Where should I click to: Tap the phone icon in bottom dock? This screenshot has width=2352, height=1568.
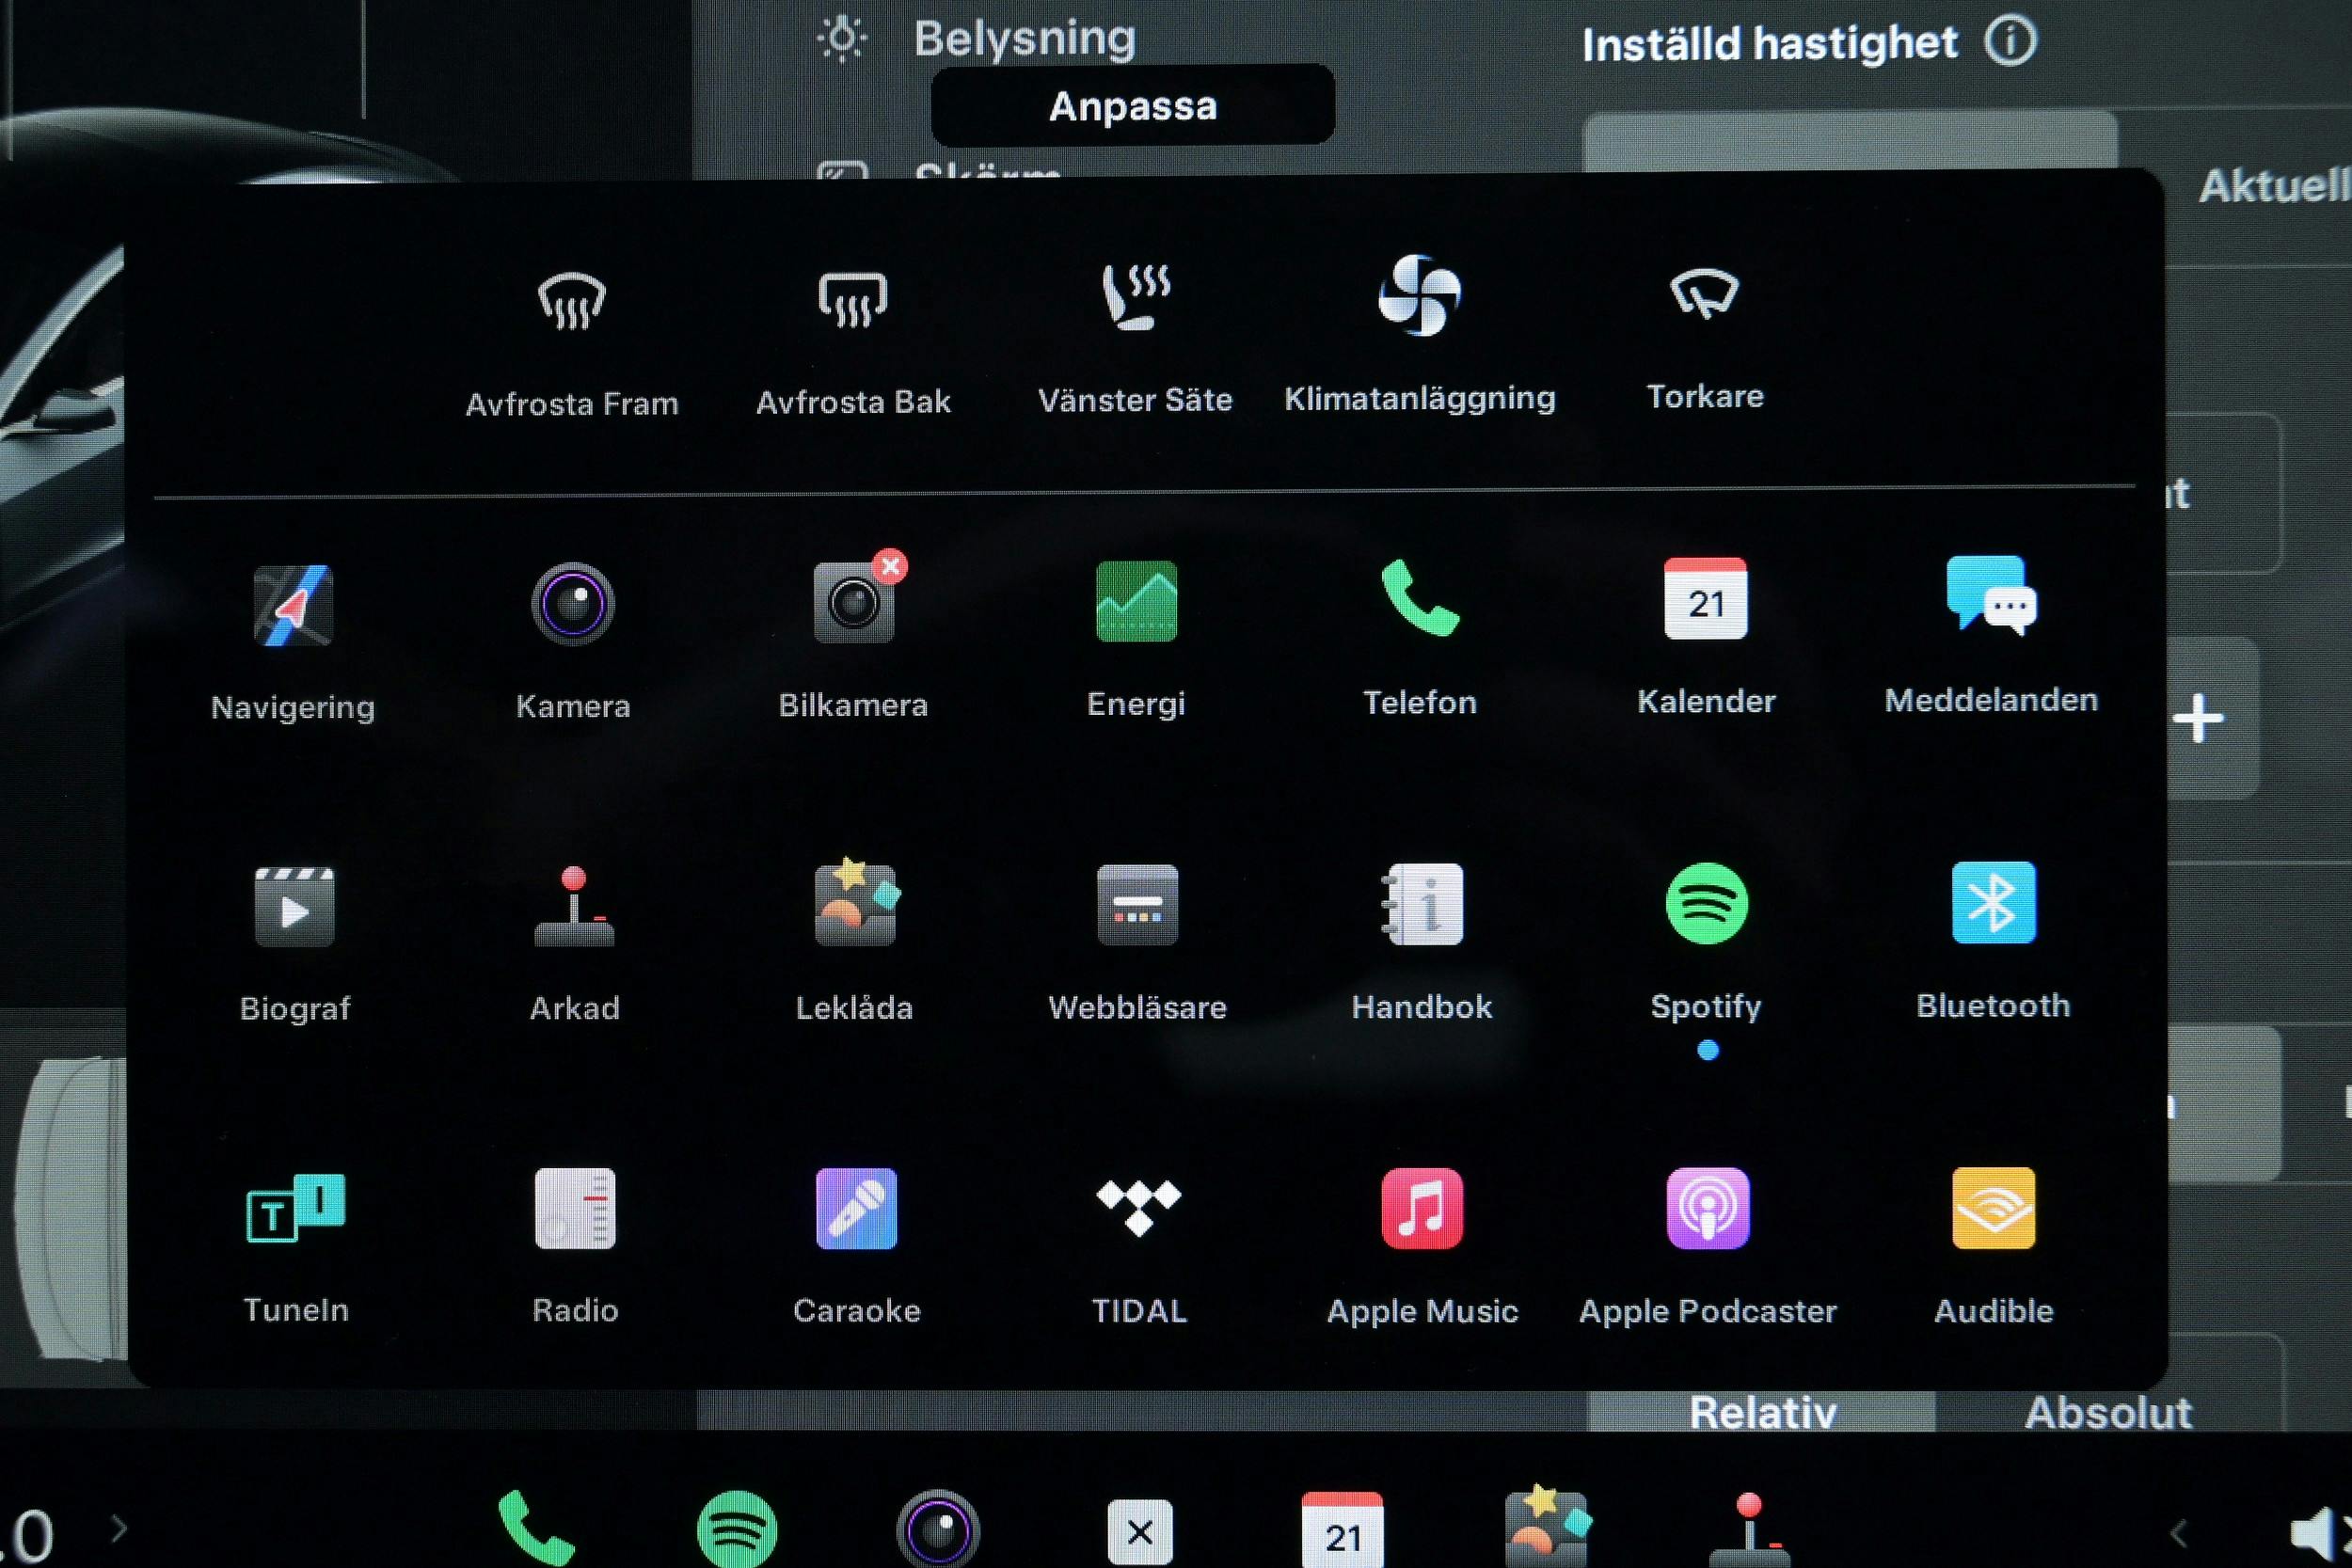pyautogui.click(x=535, y=1528)
